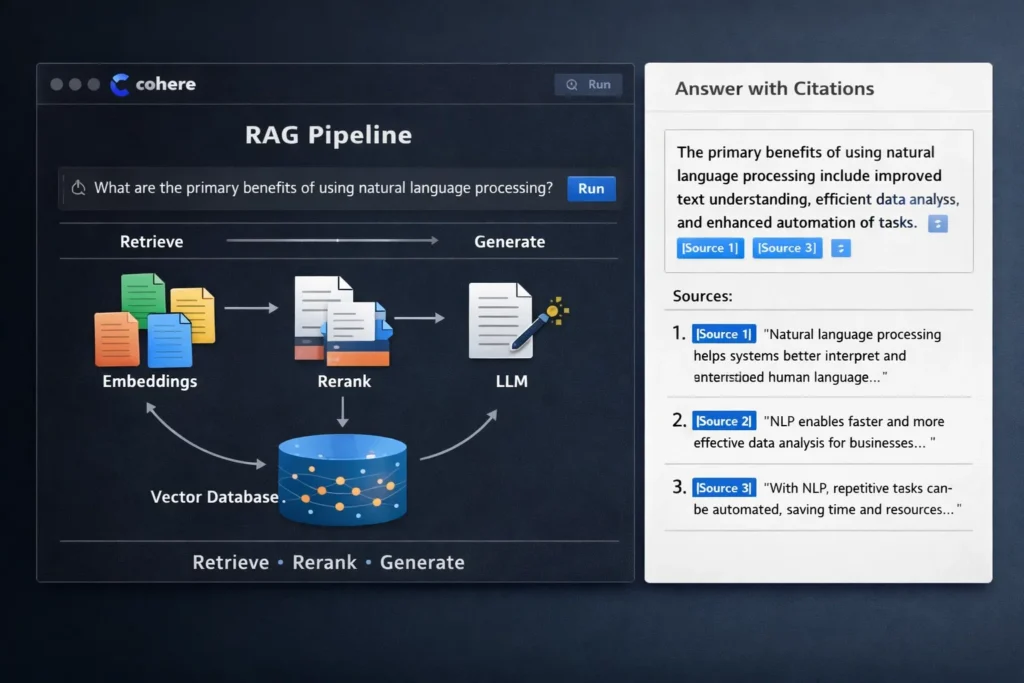Click the progress bar between Retrieve and Generate
This screenshot has height=683, width=1024.
[x=330, y=240]
